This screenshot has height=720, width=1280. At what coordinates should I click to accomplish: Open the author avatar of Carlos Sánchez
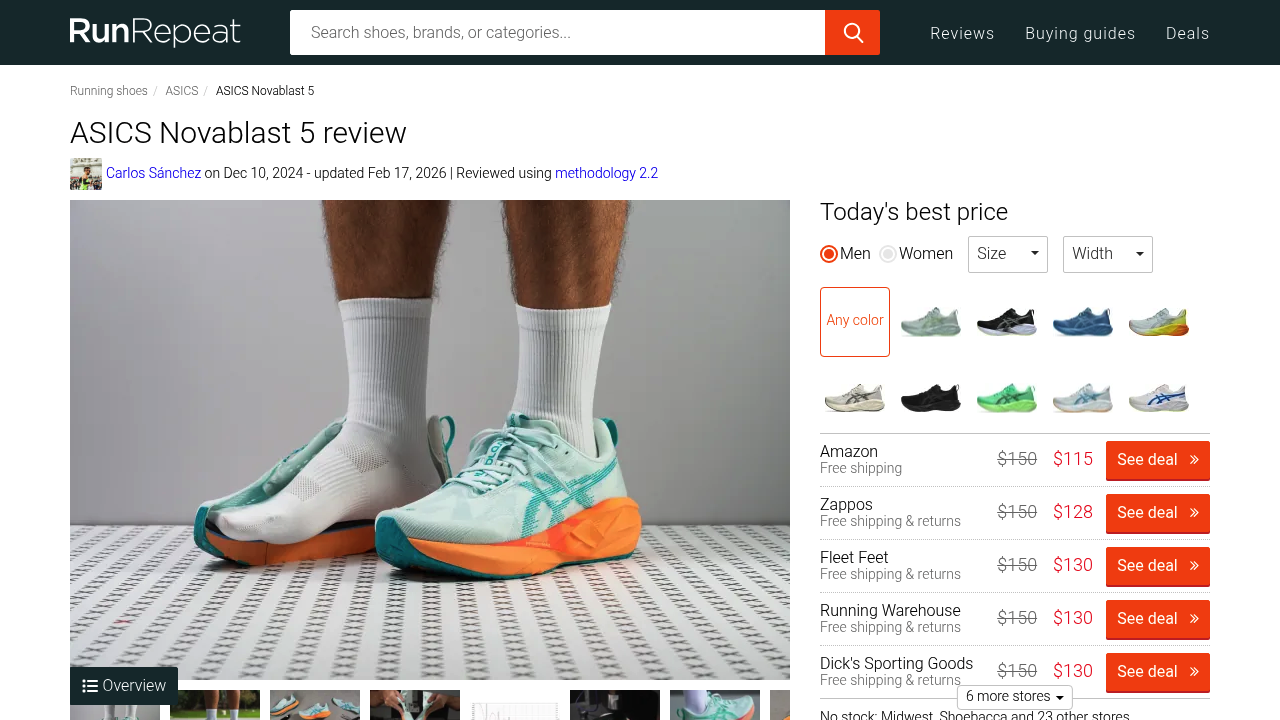(x=86, y=174)
